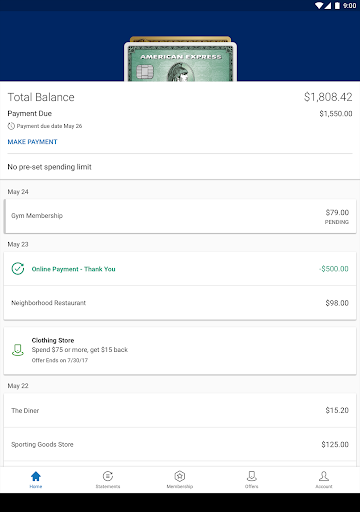Tap the Wi-Fi status icon
360x512 pixels.
coord(319,5)
